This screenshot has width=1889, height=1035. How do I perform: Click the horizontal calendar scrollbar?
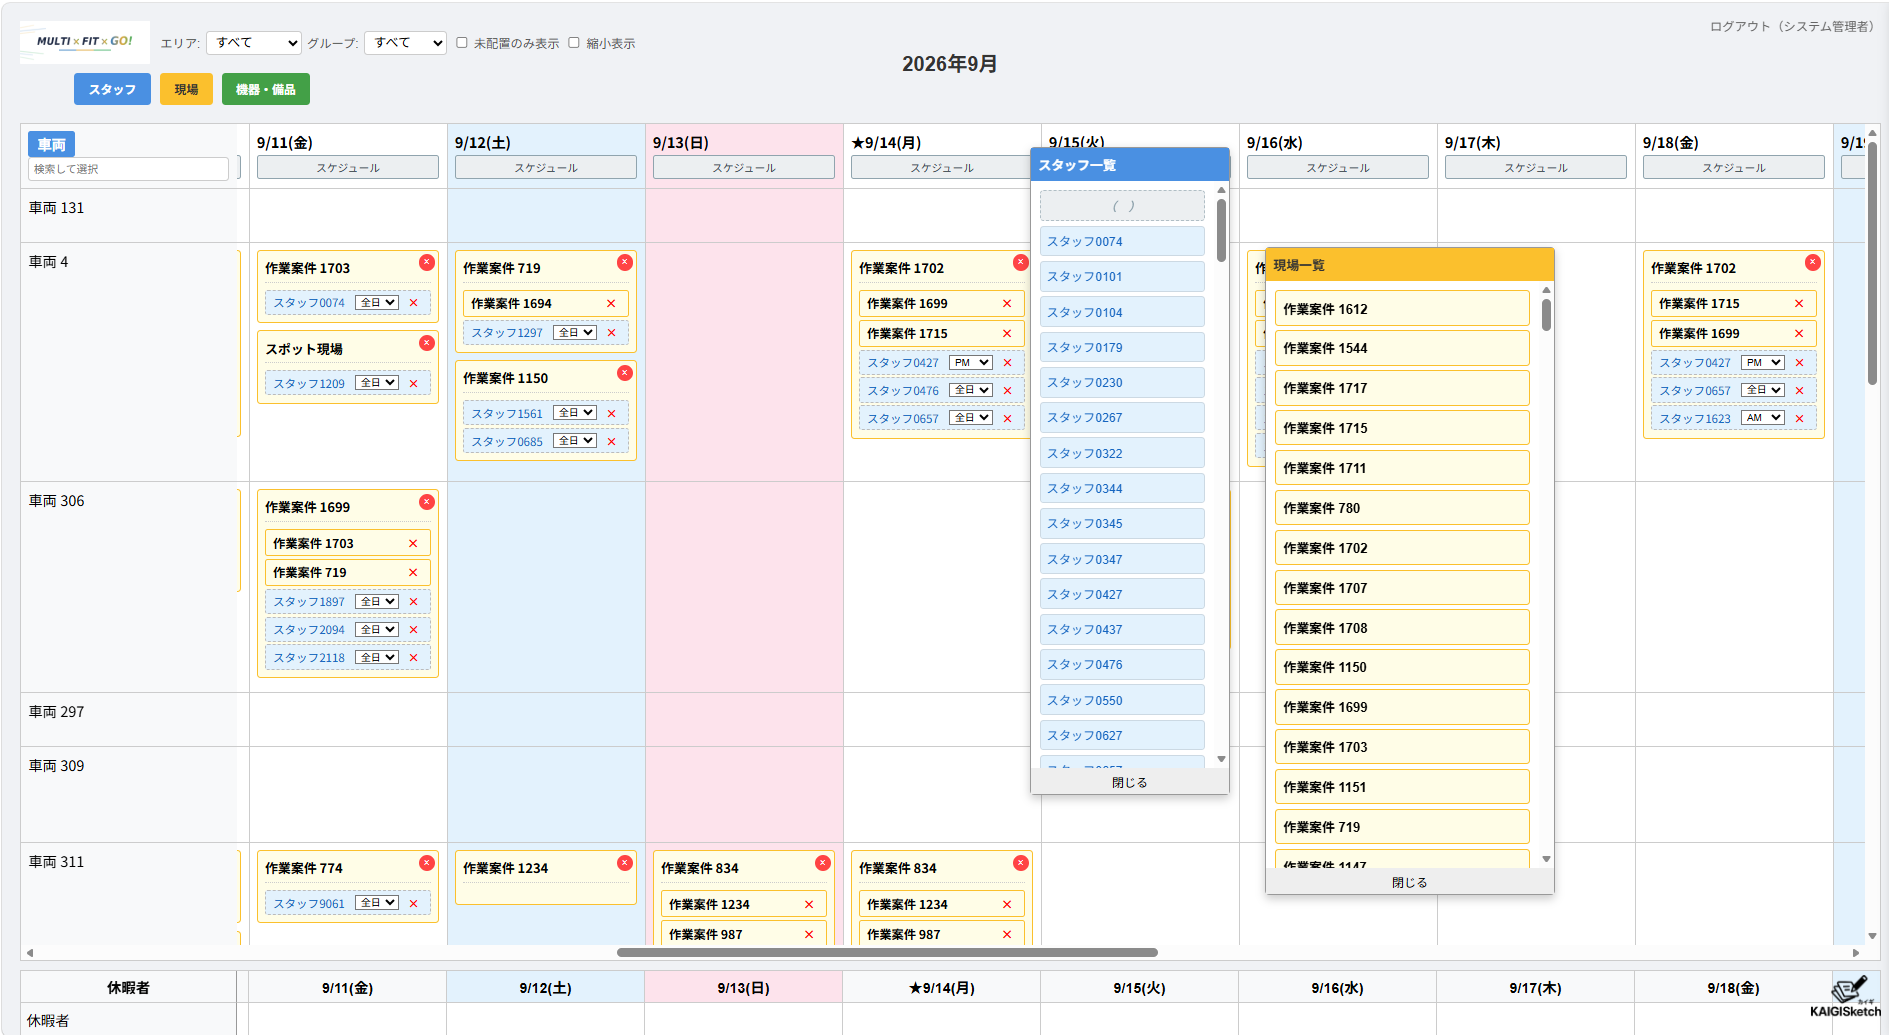[887, 952]
